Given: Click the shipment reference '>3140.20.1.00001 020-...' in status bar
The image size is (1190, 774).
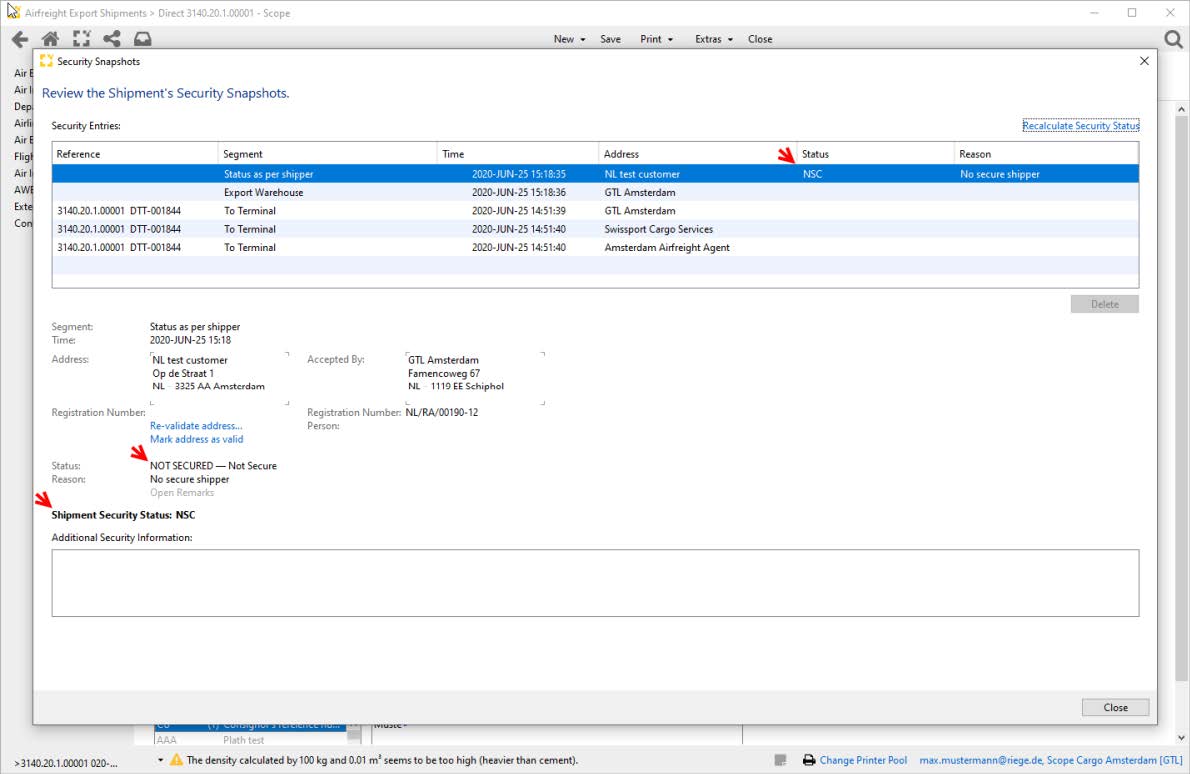Looking at the screenshot, I should point(66,763).
